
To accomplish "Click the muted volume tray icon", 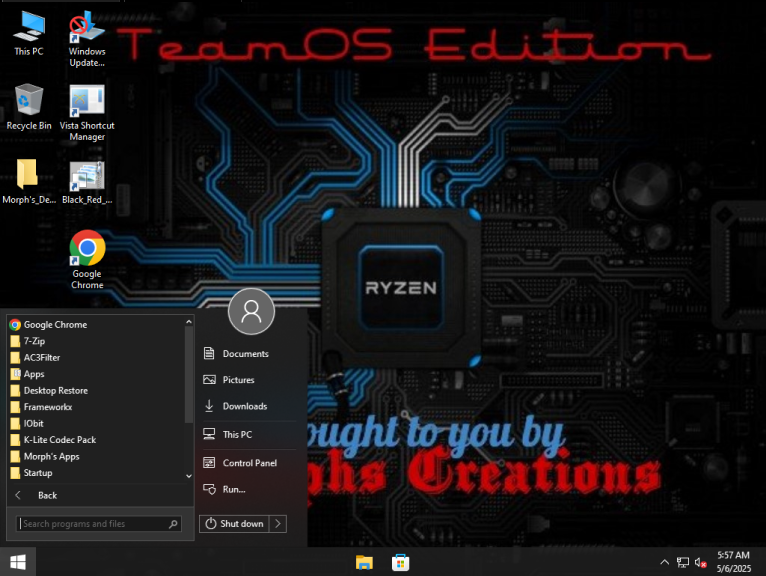I will [x=701, y=563].
